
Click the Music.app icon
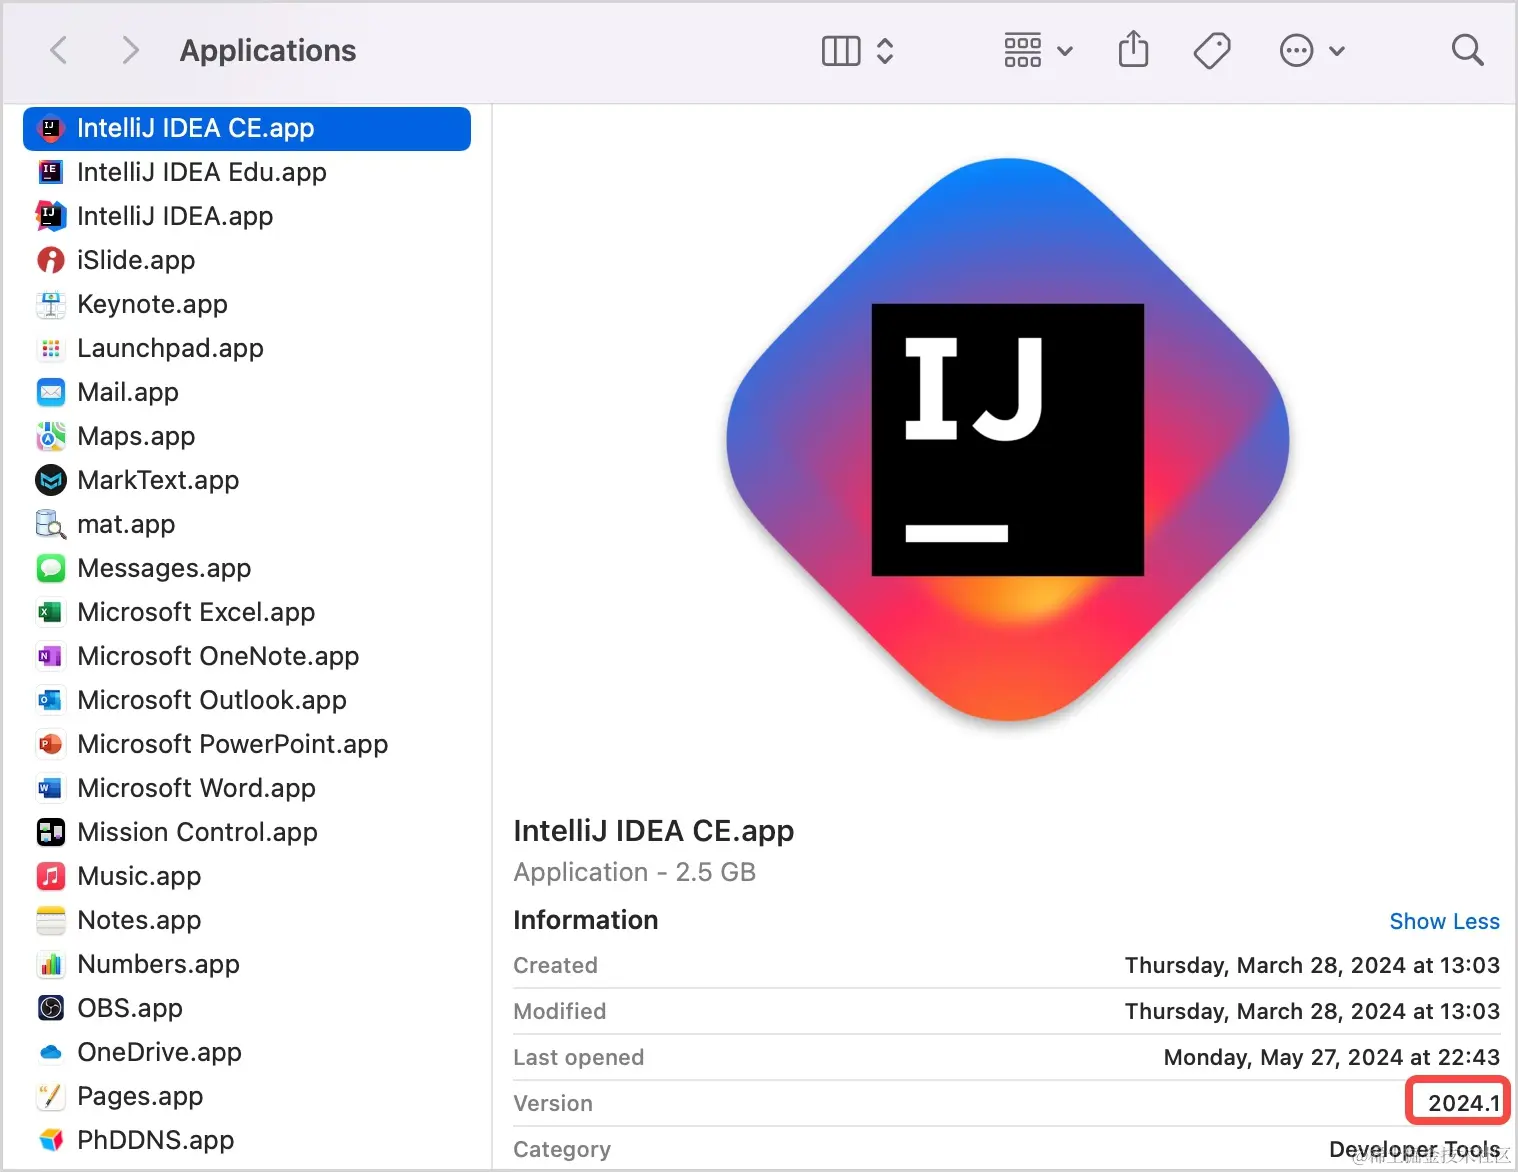pyautogui.click(x=51, y=876)
